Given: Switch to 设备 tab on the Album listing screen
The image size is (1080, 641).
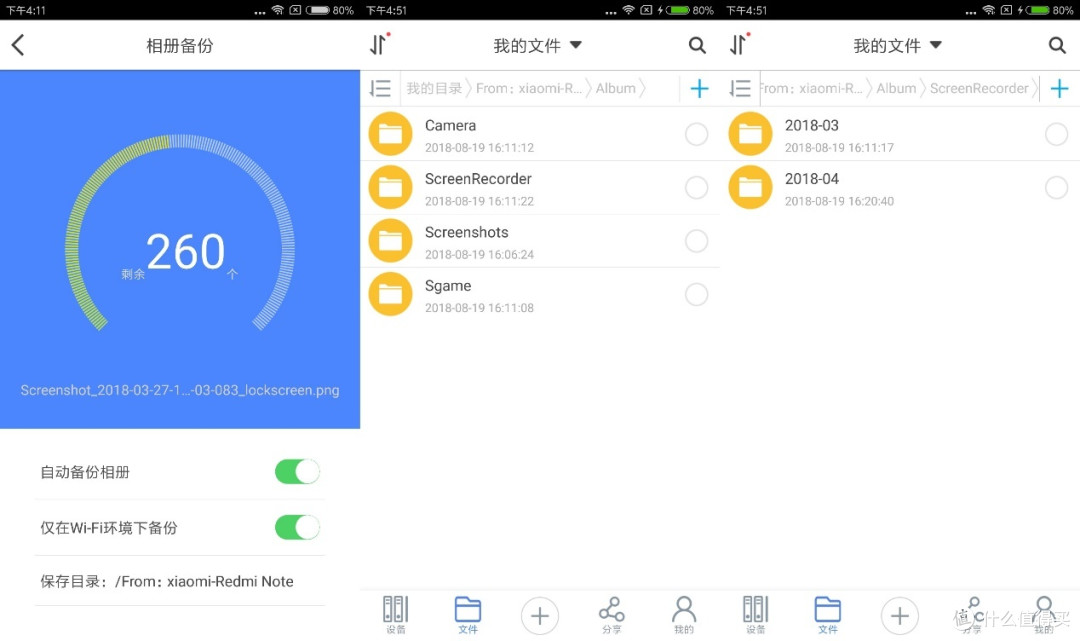Looking at the screenshot, I should click(395, 615).
